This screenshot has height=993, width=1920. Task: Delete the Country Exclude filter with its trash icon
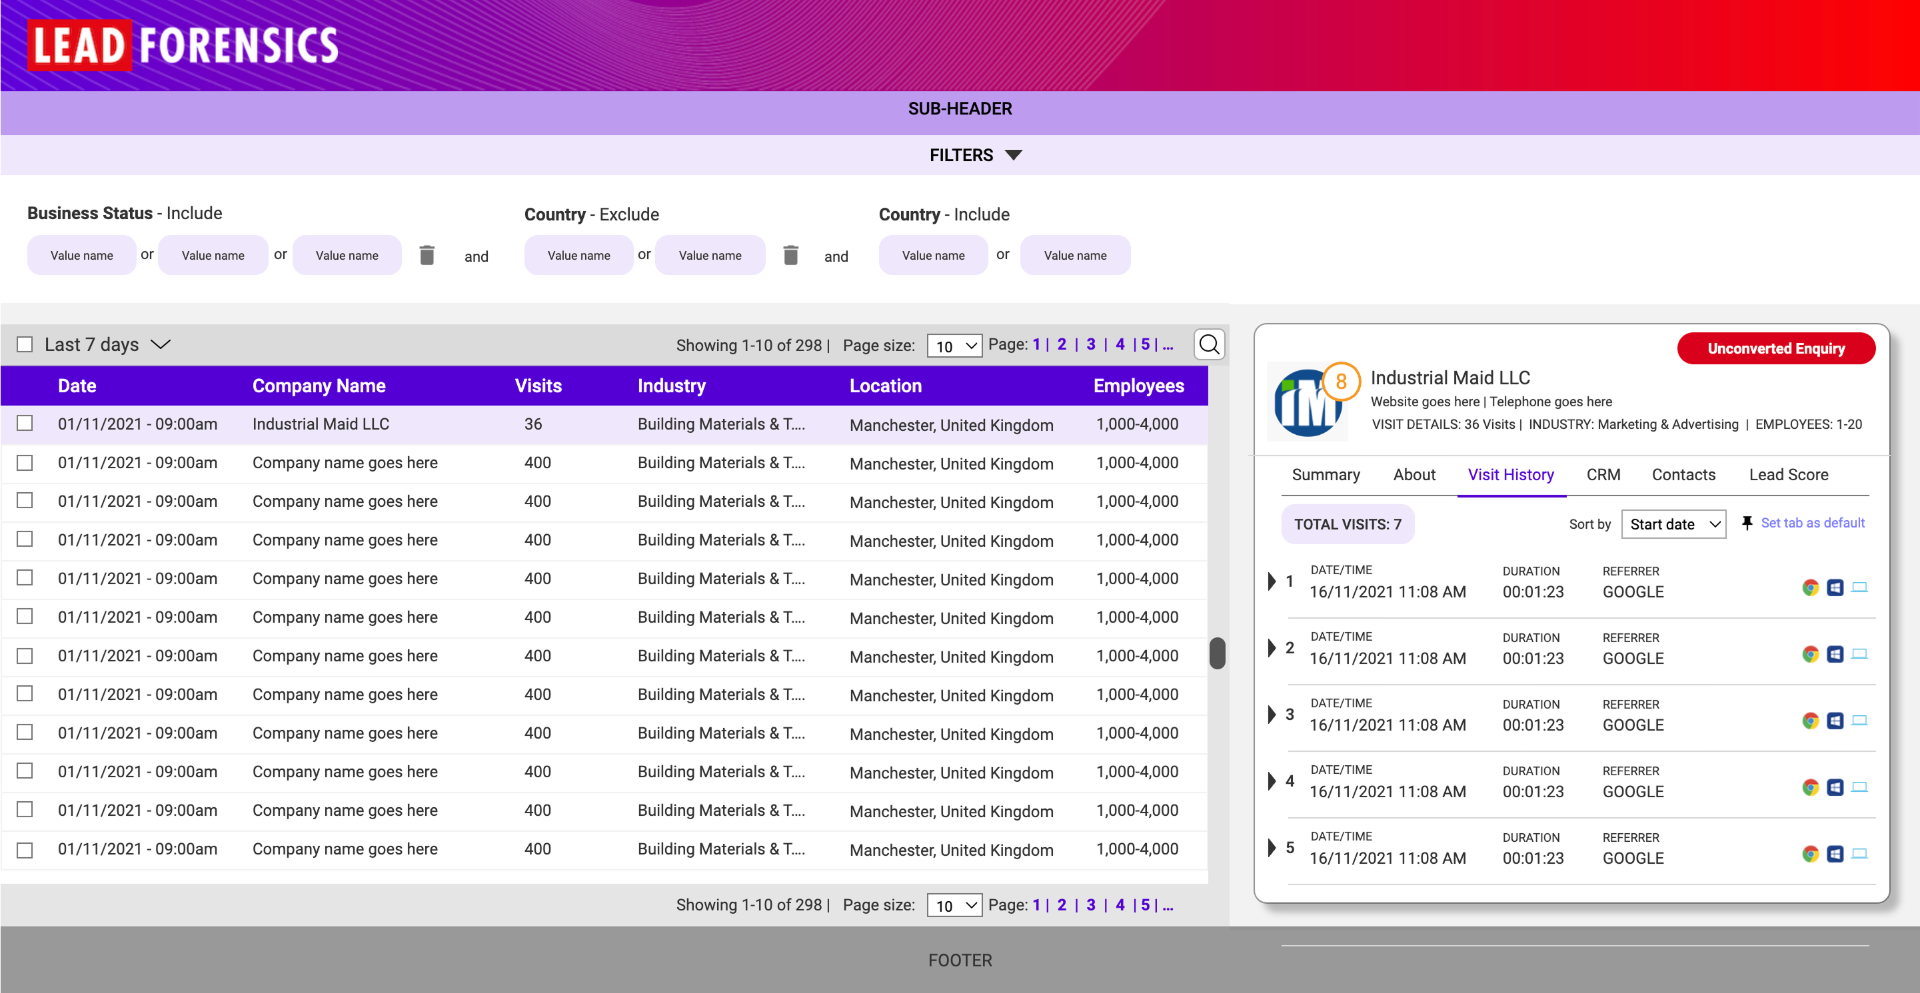click(x=791, y=255)
